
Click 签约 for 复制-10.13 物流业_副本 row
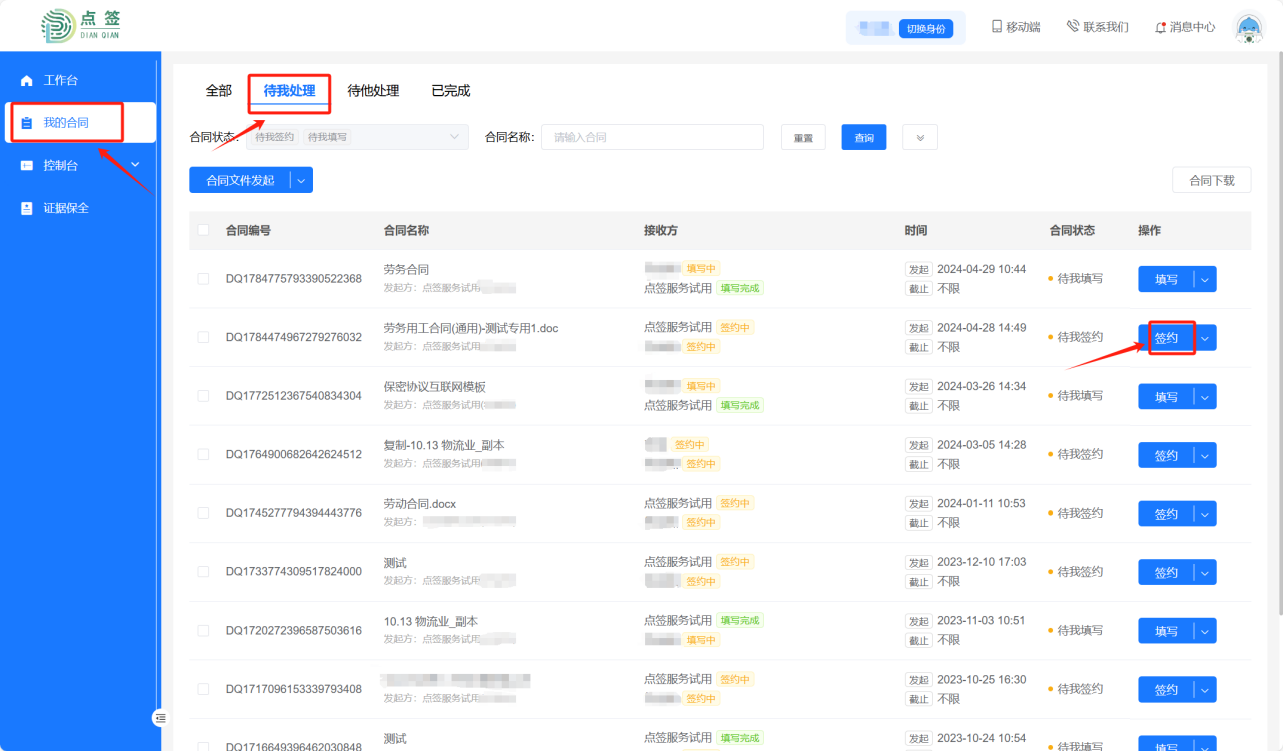pos(1166,455)
